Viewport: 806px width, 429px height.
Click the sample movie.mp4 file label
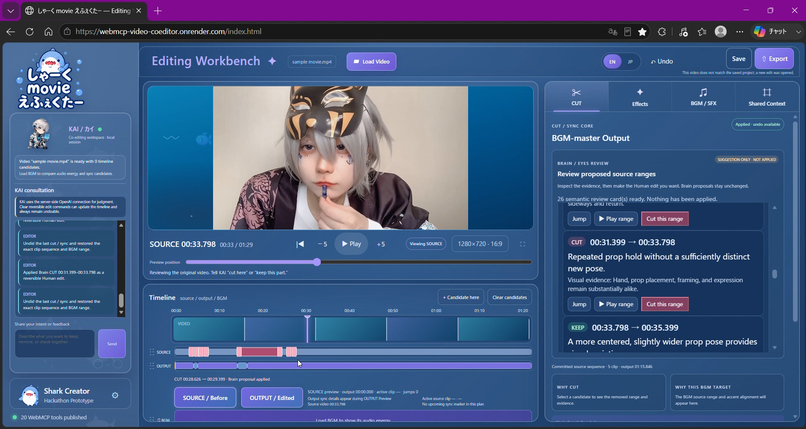point(312,62)
